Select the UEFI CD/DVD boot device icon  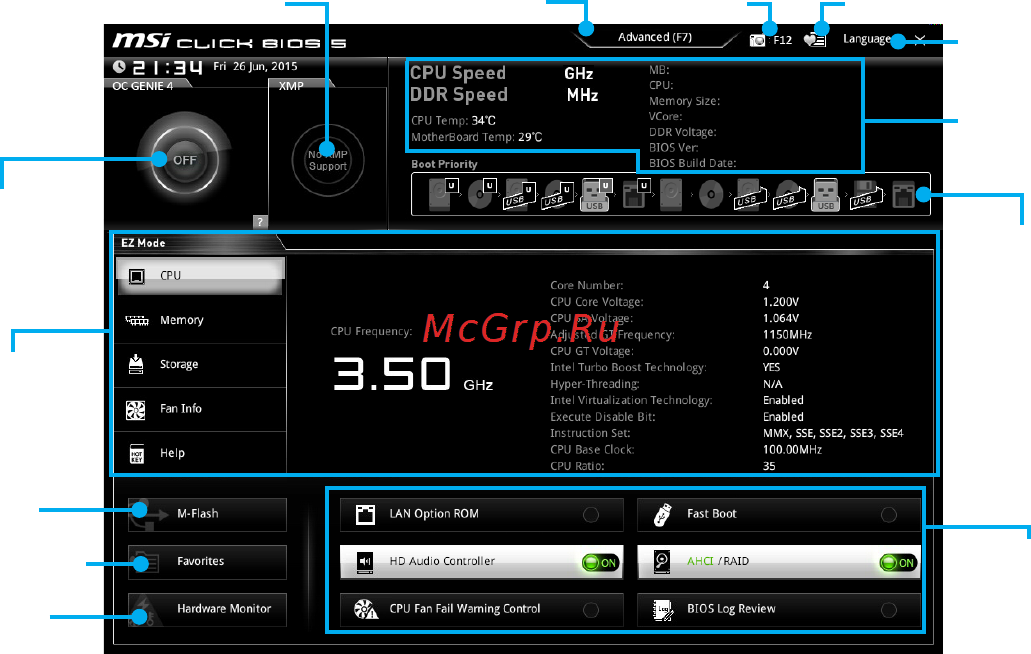pyautogui.click(x=481, y=194)
